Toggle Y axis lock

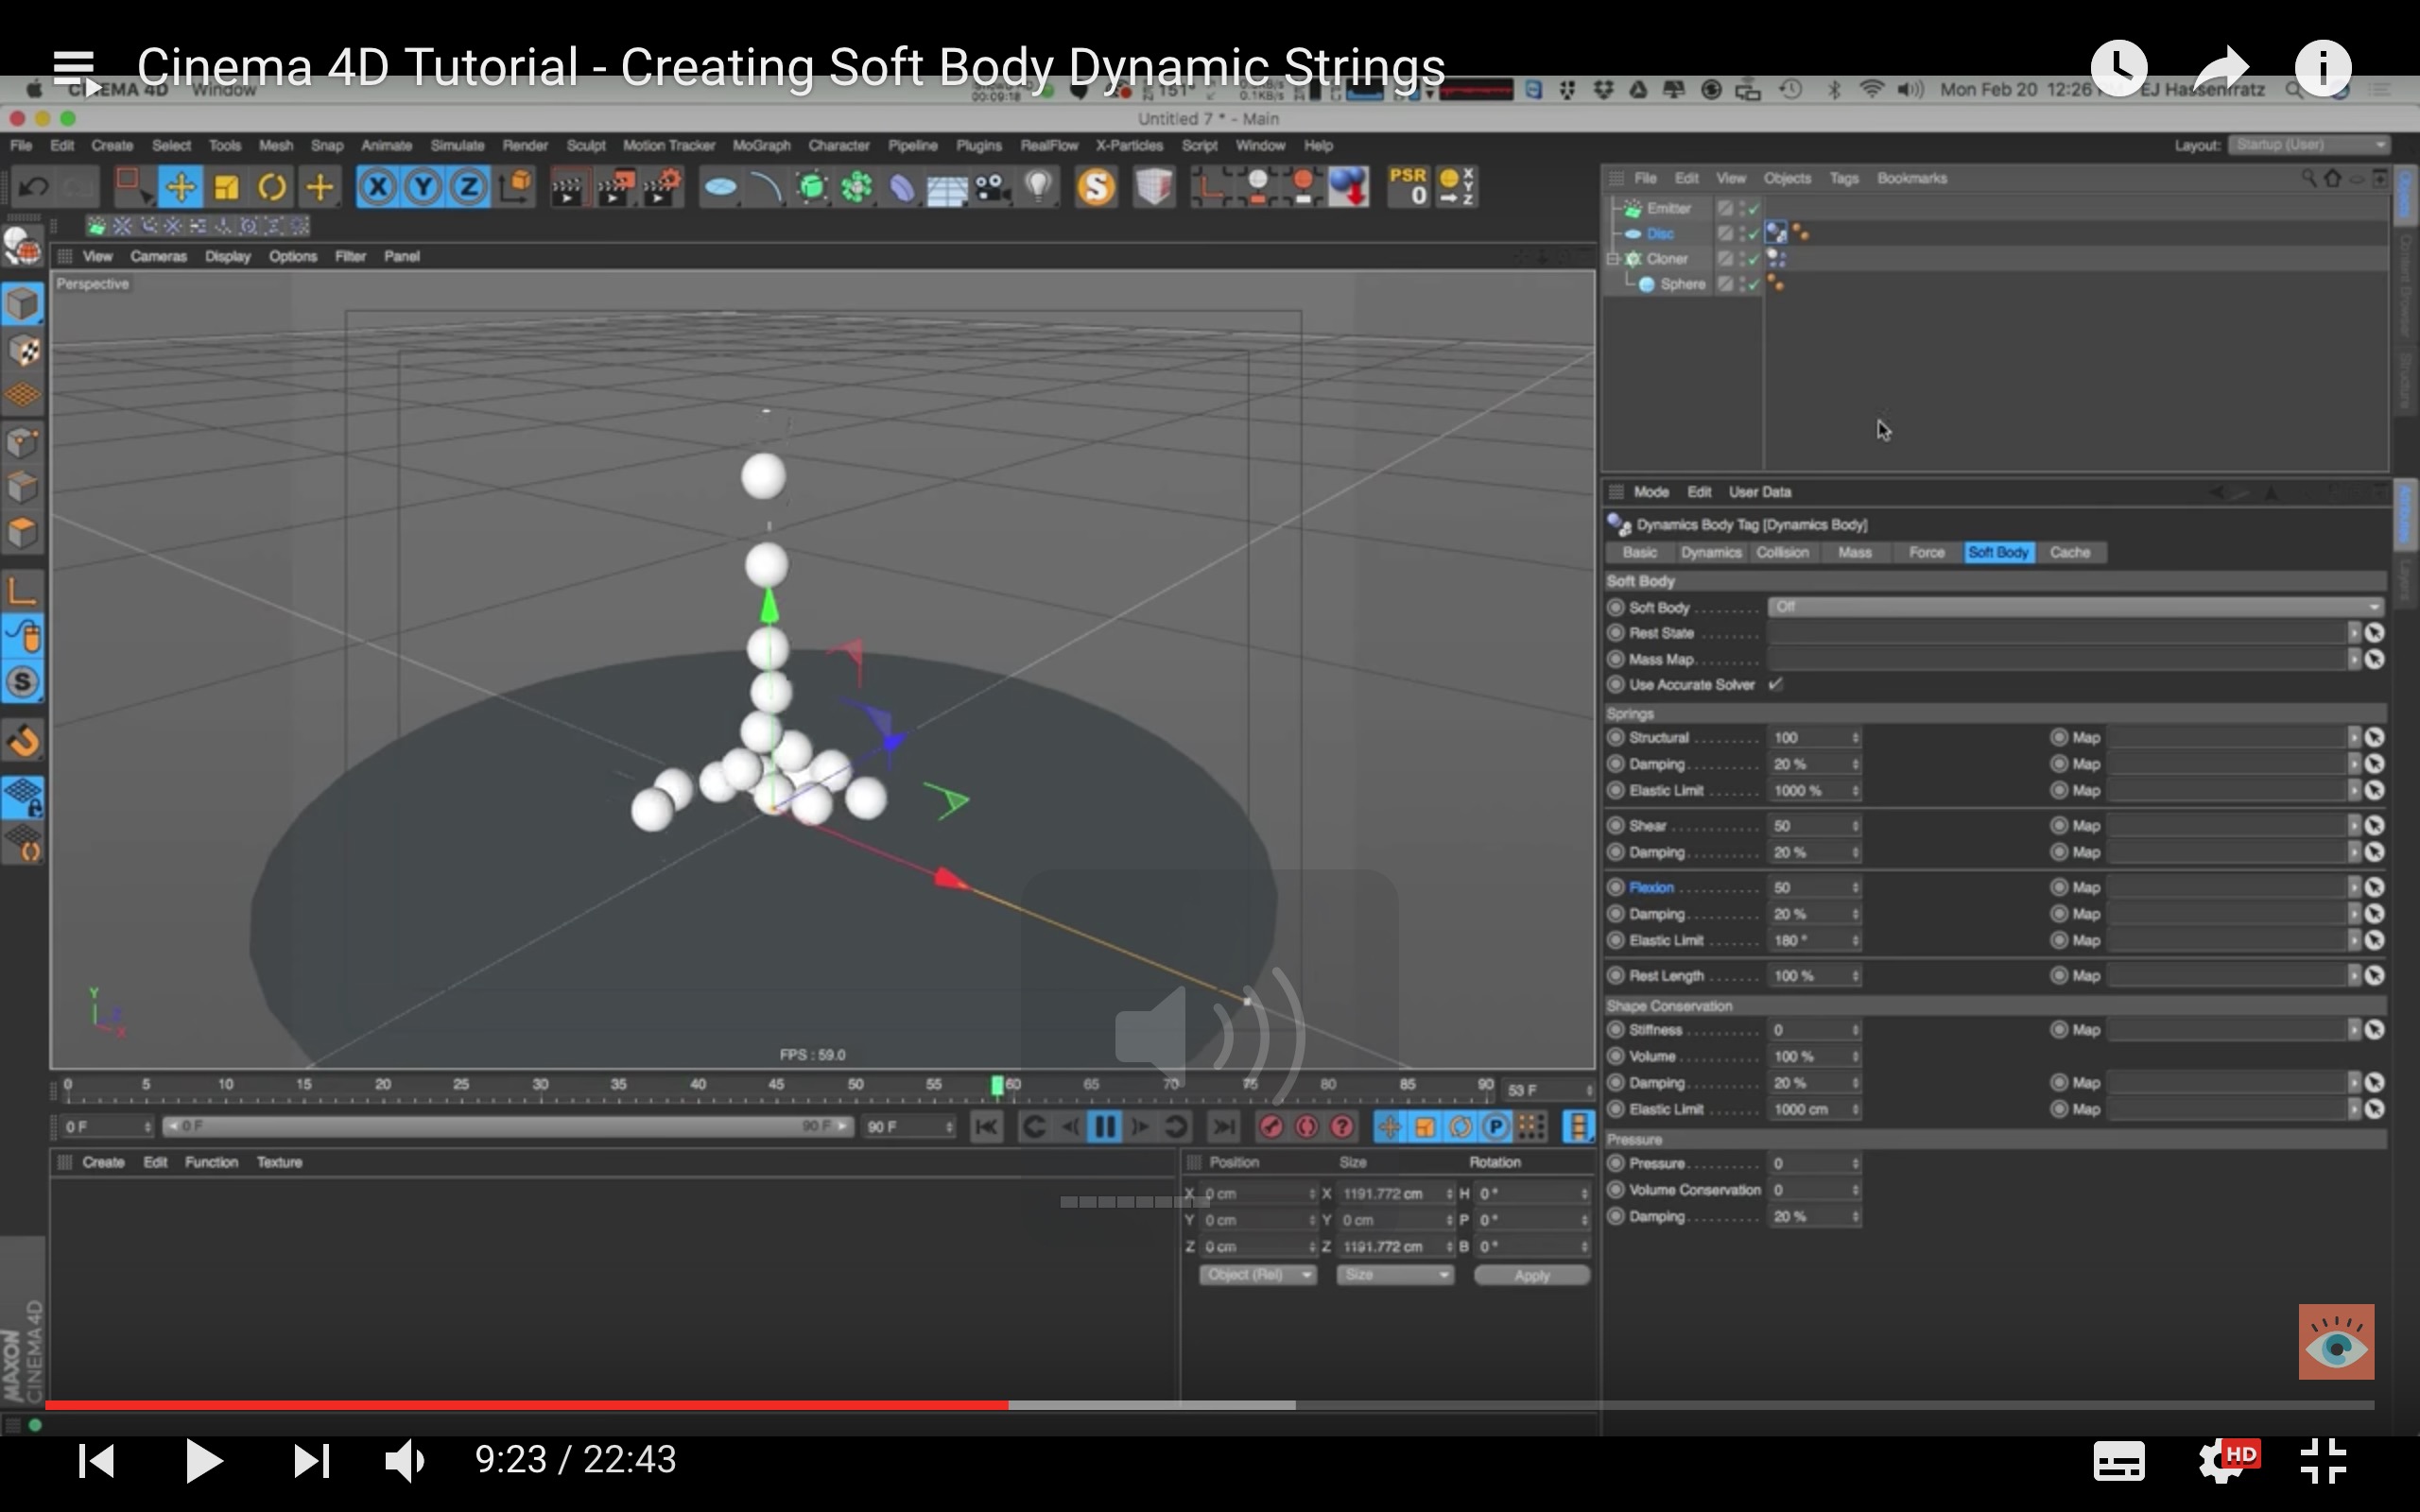click(x=424, y=187)
